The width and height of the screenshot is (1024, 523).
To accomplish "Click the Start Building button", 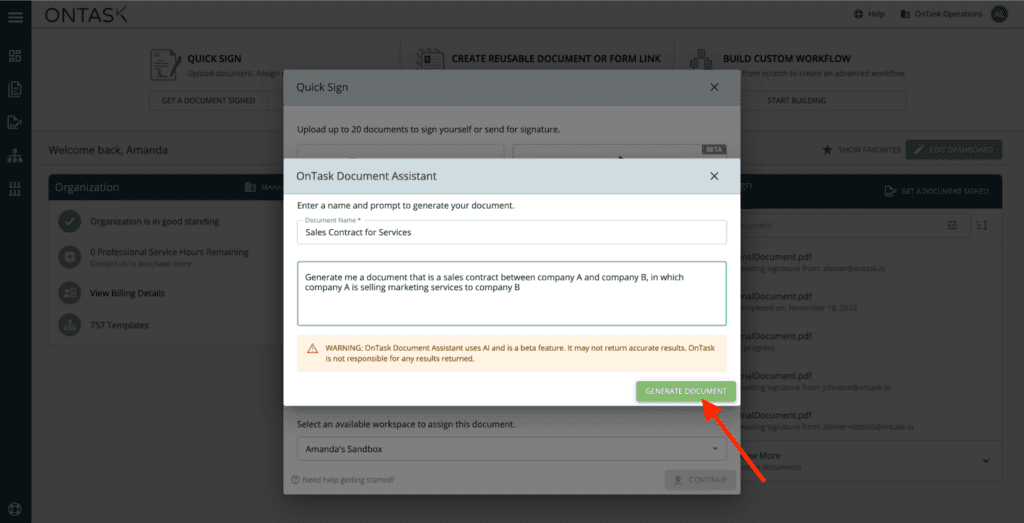I will click(796, 101).
